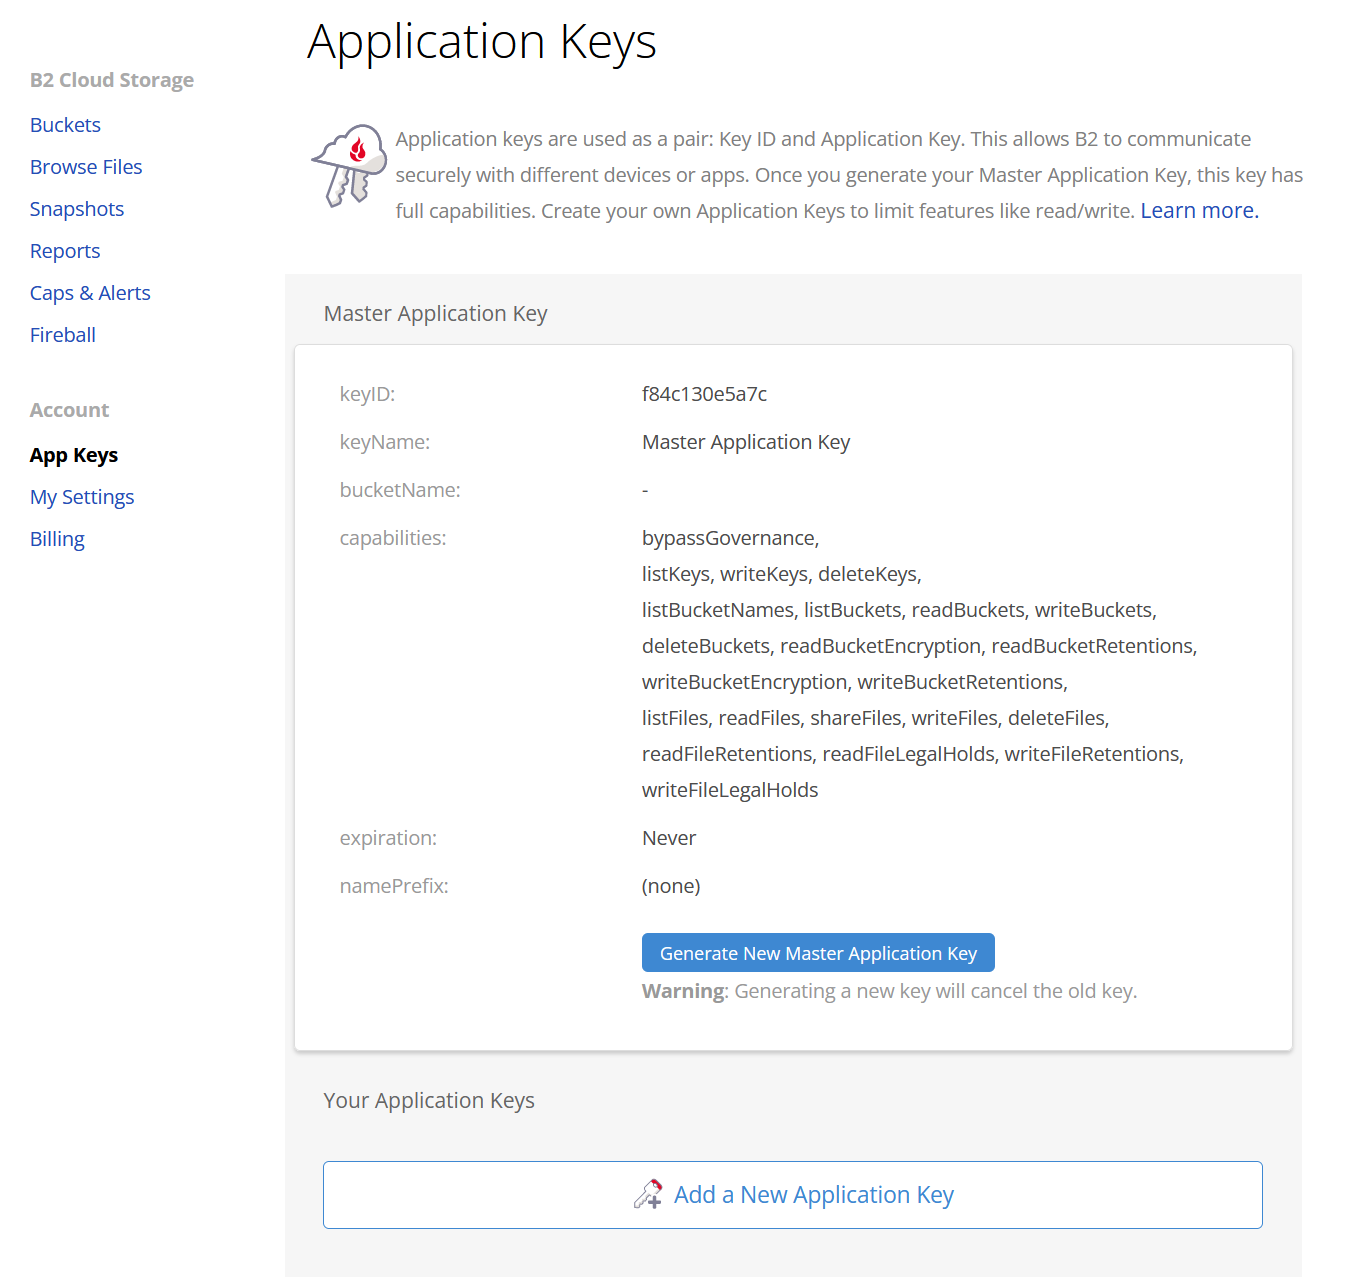Image resolution: width=1363 pixels, height=1277 pixels.
Task: Click the keyName: label
Action: [x=385, y=442]
